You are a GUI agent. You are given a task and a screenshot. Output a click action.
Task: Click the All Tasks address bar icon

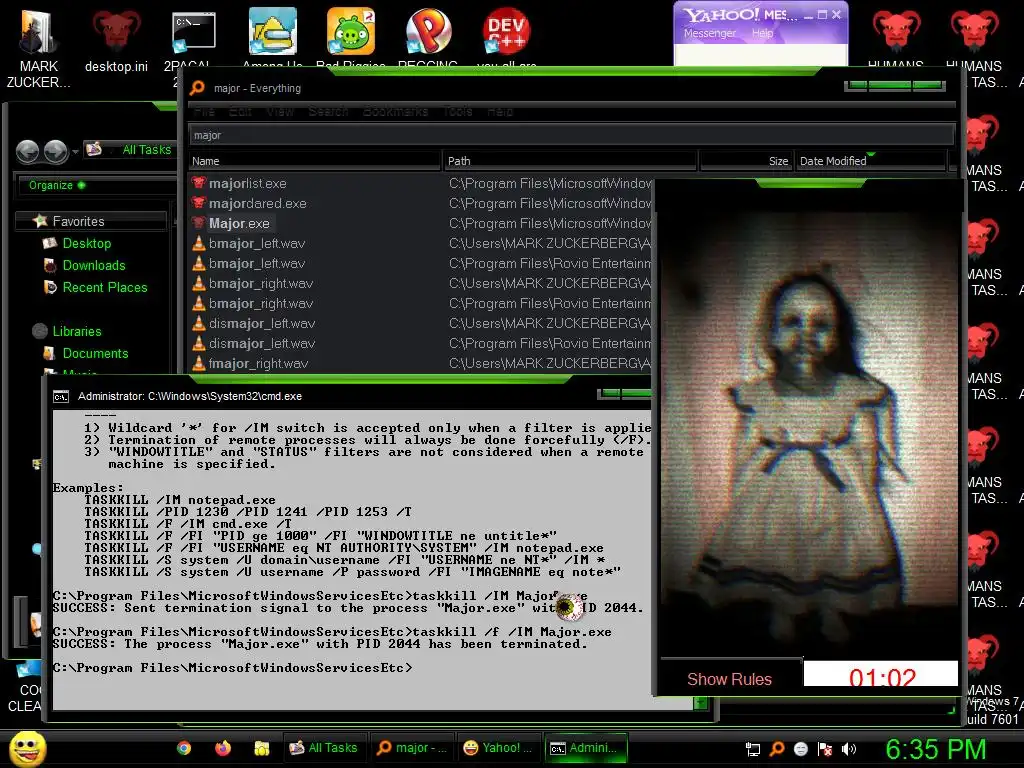point(93,149)
